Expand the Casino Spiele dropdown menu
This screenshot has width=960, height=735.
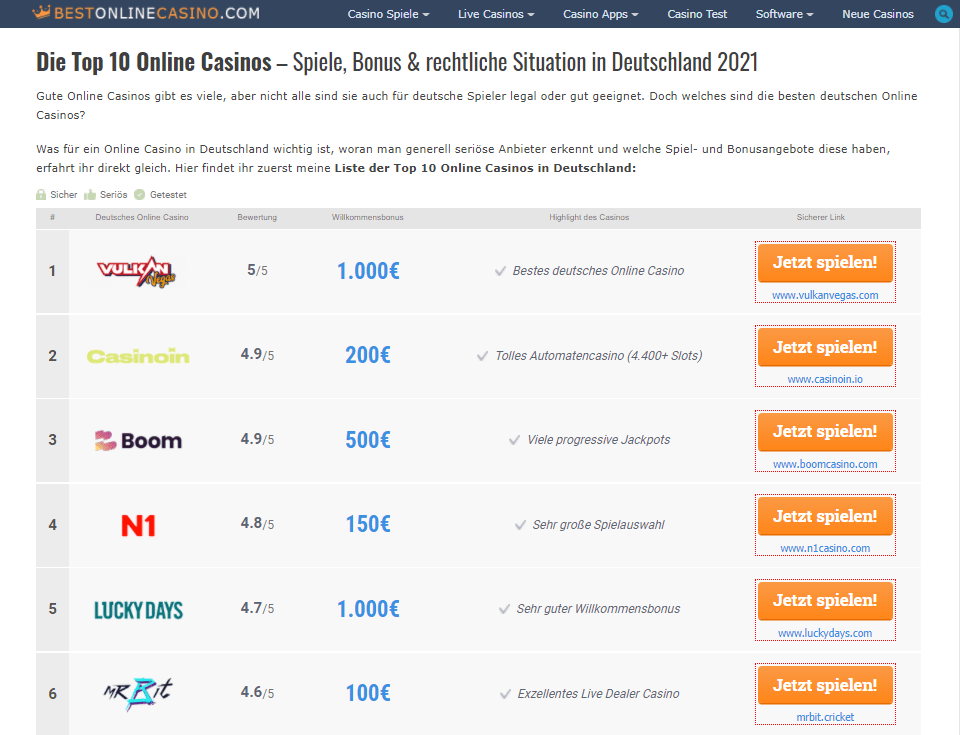[x=388, y=14]
